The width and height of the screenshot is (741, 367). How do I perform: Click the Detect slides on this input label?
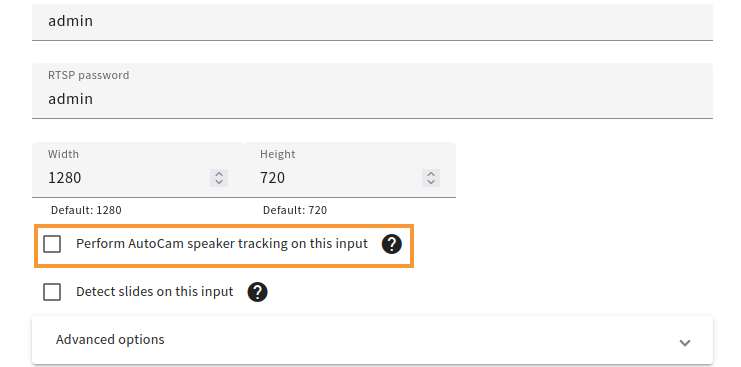point(155,291)
